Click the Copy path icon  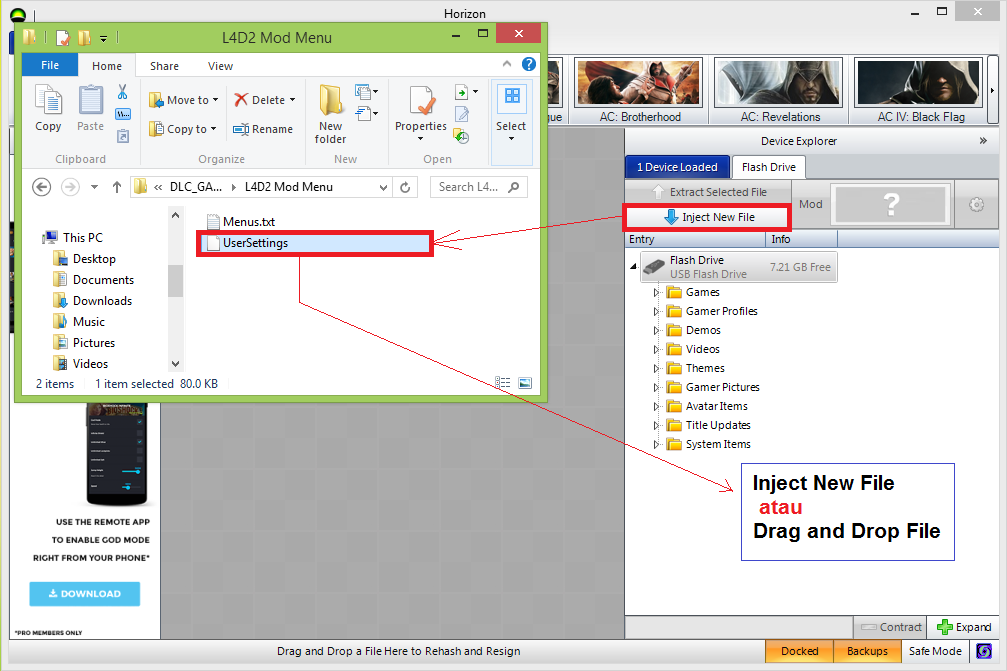[x=123, y=114]
